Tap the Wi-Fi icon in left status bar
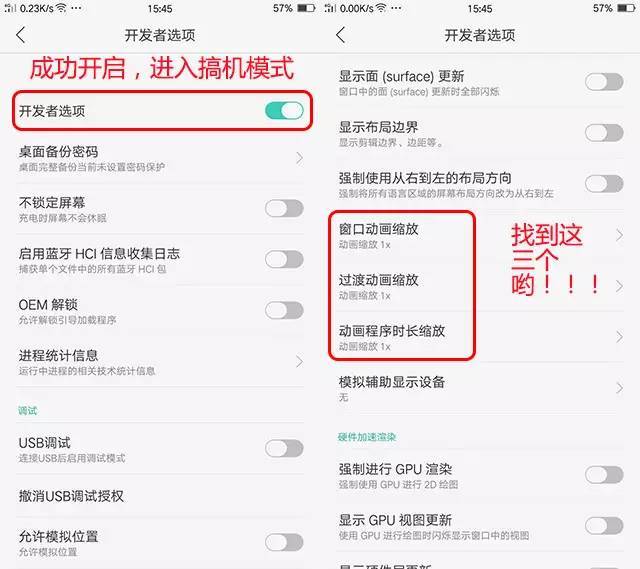This screenshot has width=640, height=569. [61, 8]
